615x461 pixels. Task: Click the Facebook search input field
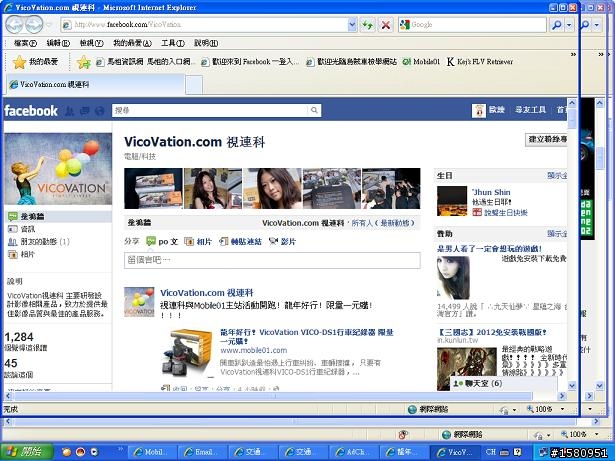click(210, 111)
